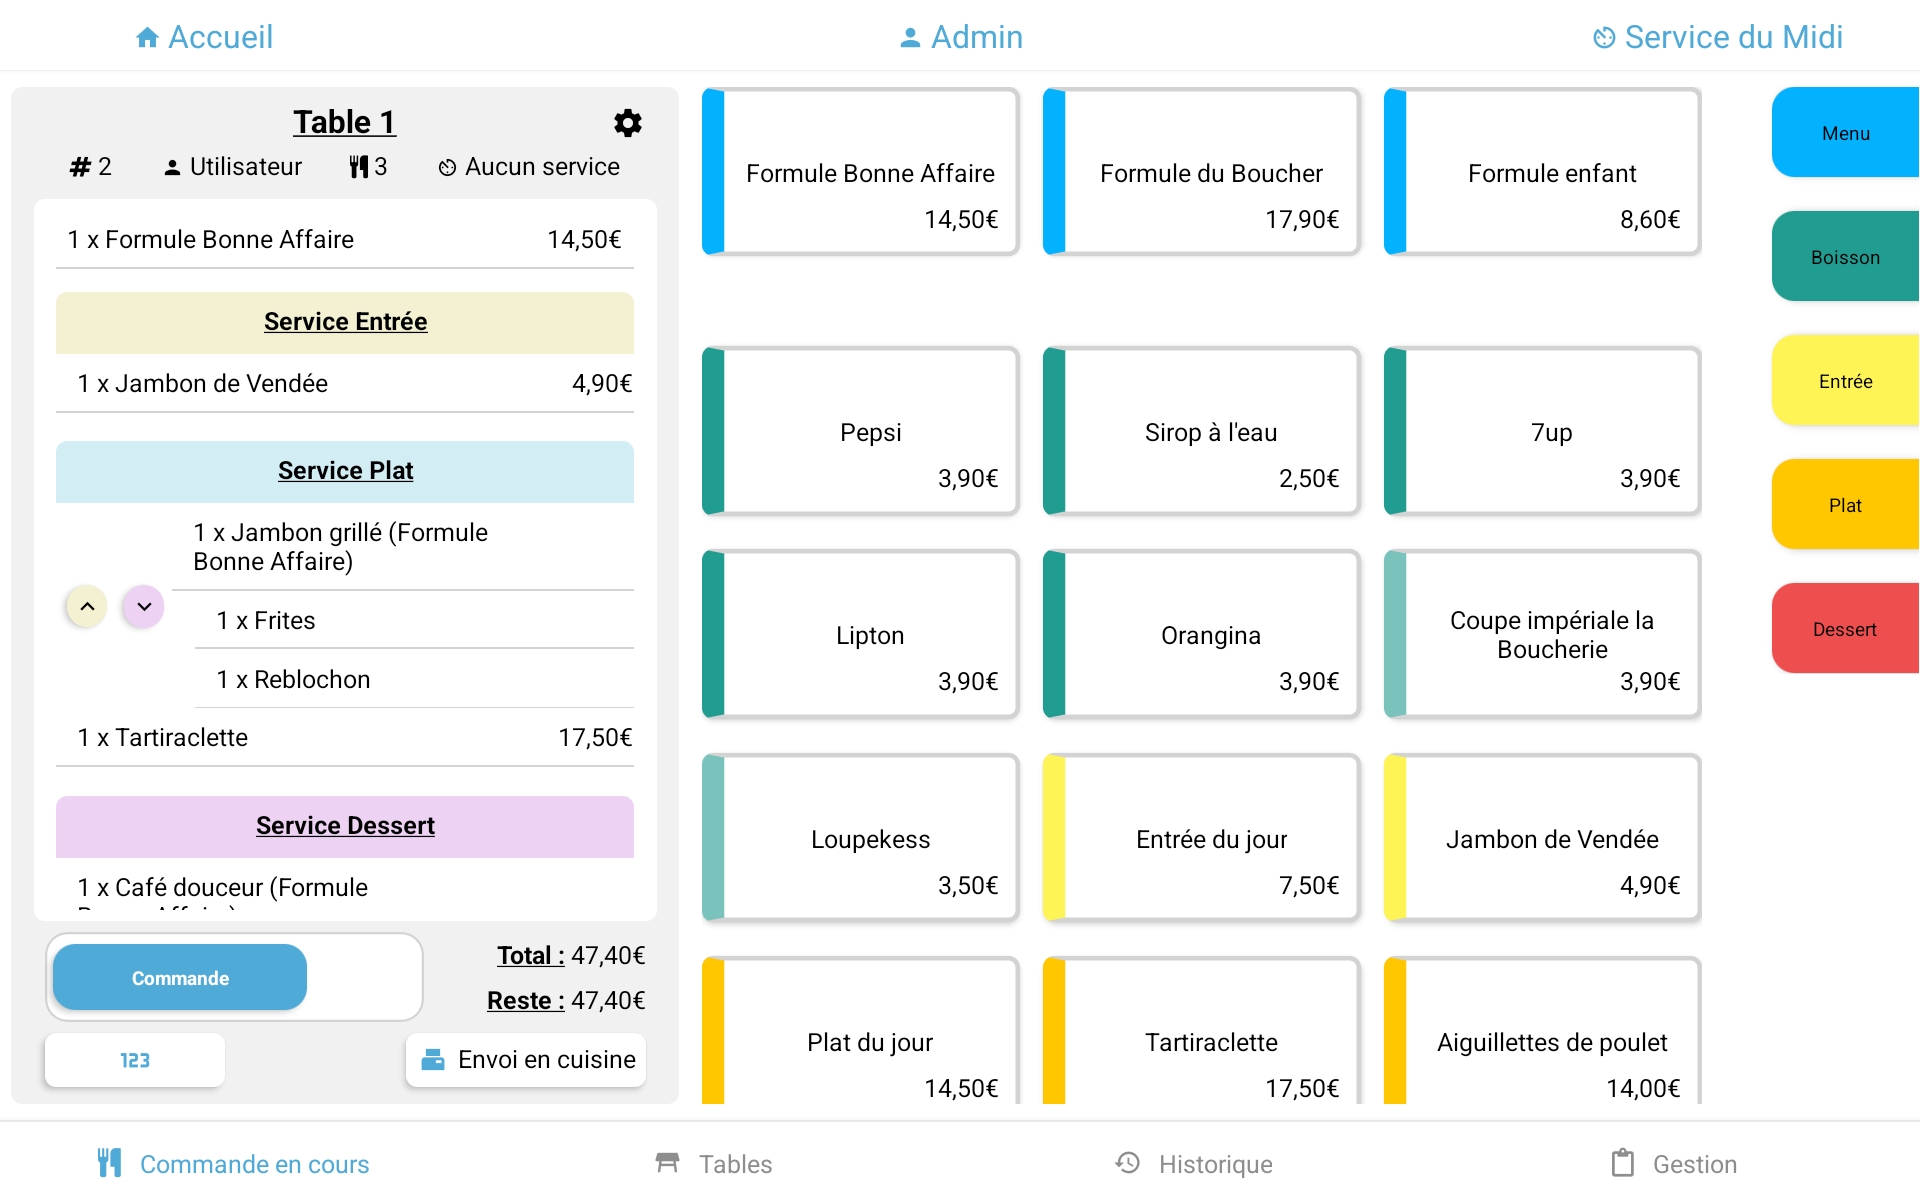Click the home icon next to Accueil
The image size is (1920, 1200).
click(147, 36)
